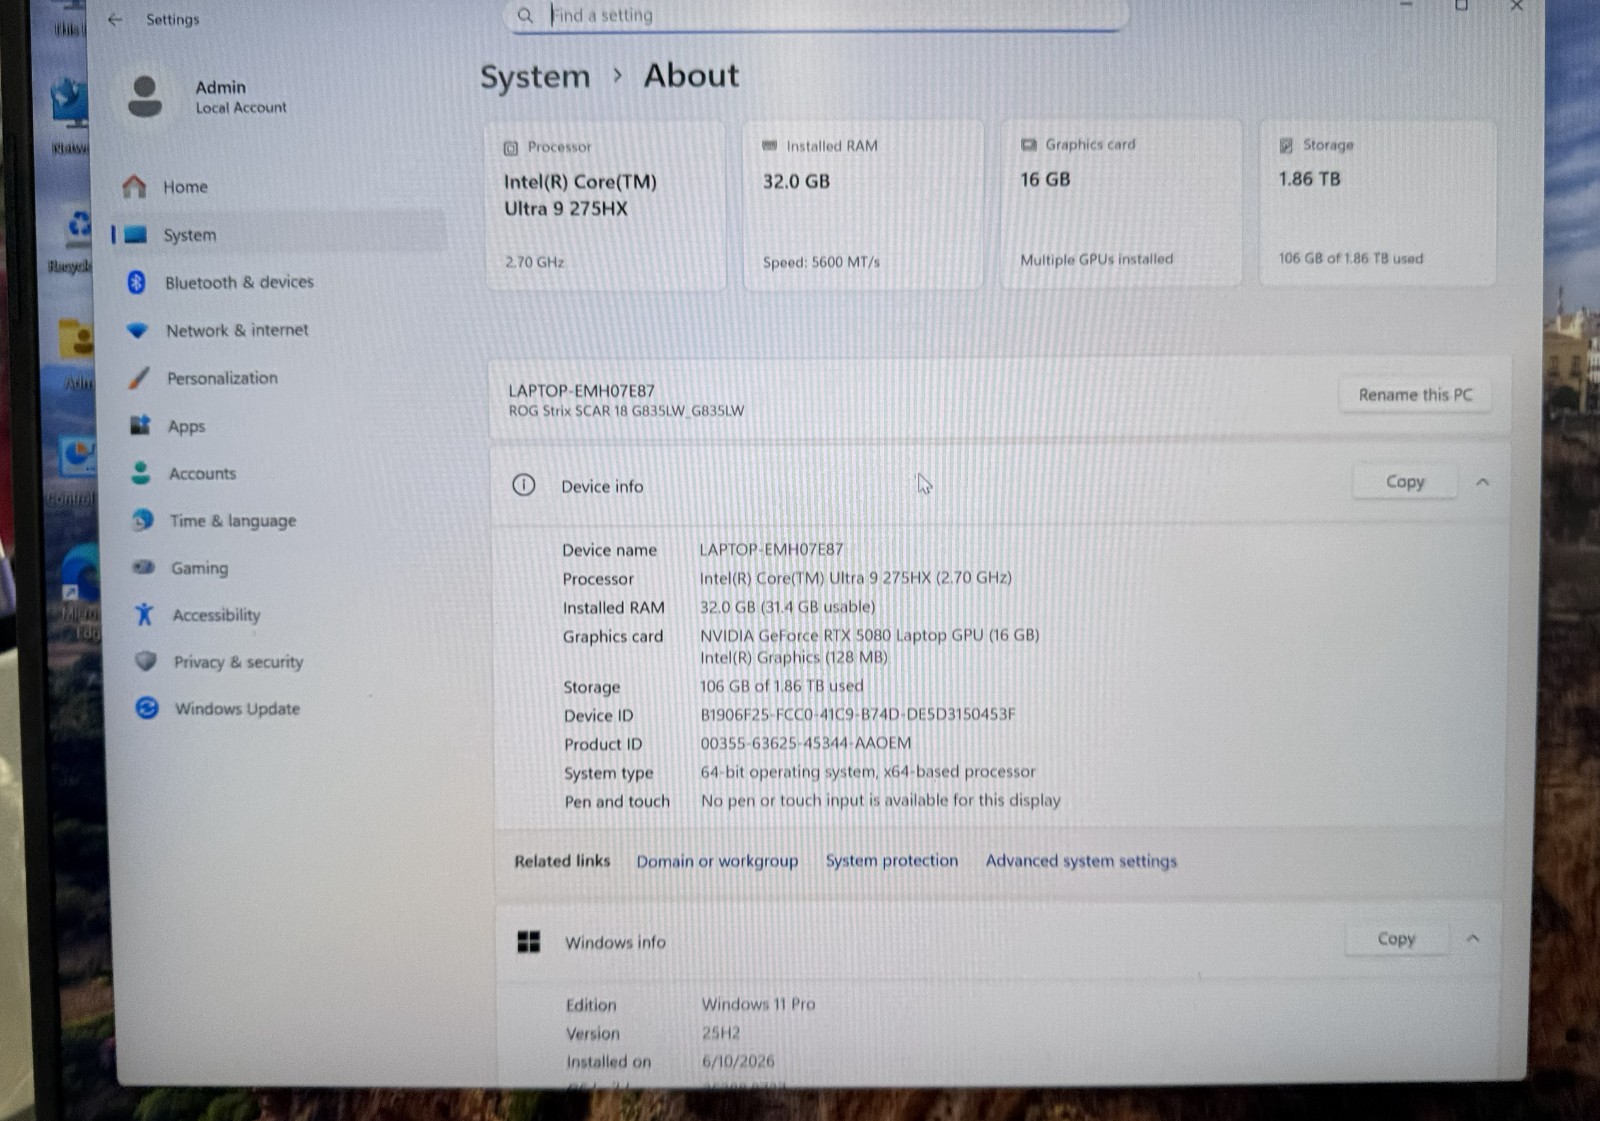Click the Bluetooth icon in sidebar
Screen dimensions: 1600x1121
137,283
